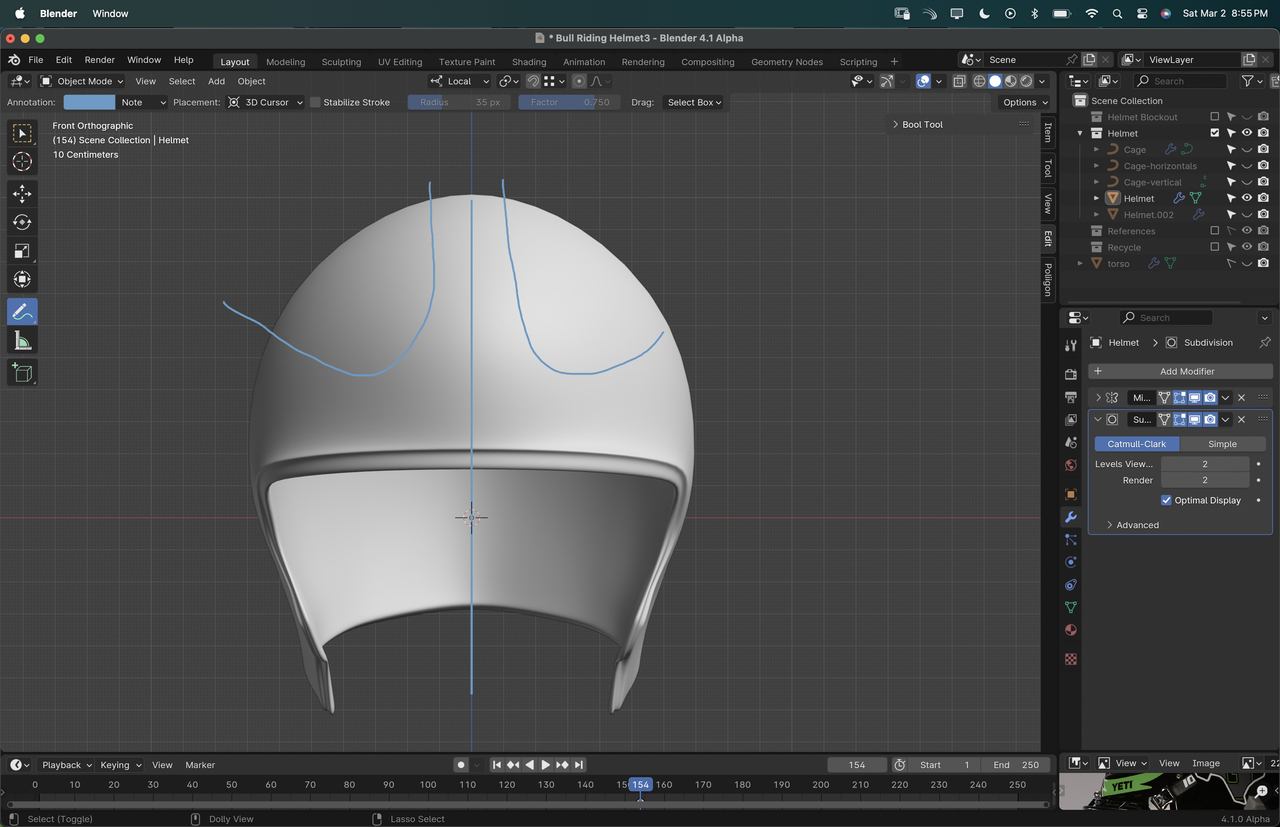This screenshot has width=1280, height=827.
Task: Open the Render menu
Action: coord(99,60)
